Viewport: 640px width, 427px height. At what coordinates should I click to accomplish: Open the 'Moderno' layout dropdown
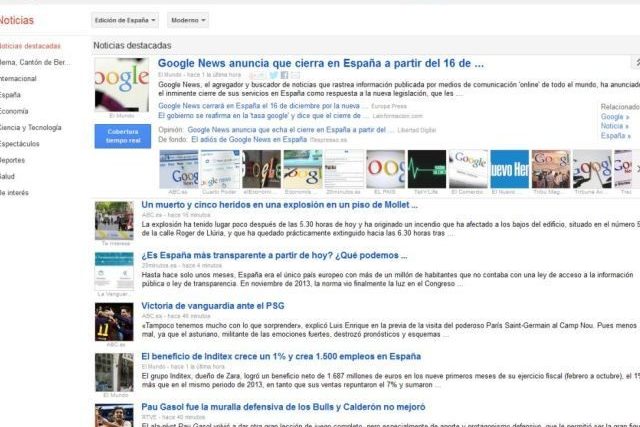click(188, 20)
